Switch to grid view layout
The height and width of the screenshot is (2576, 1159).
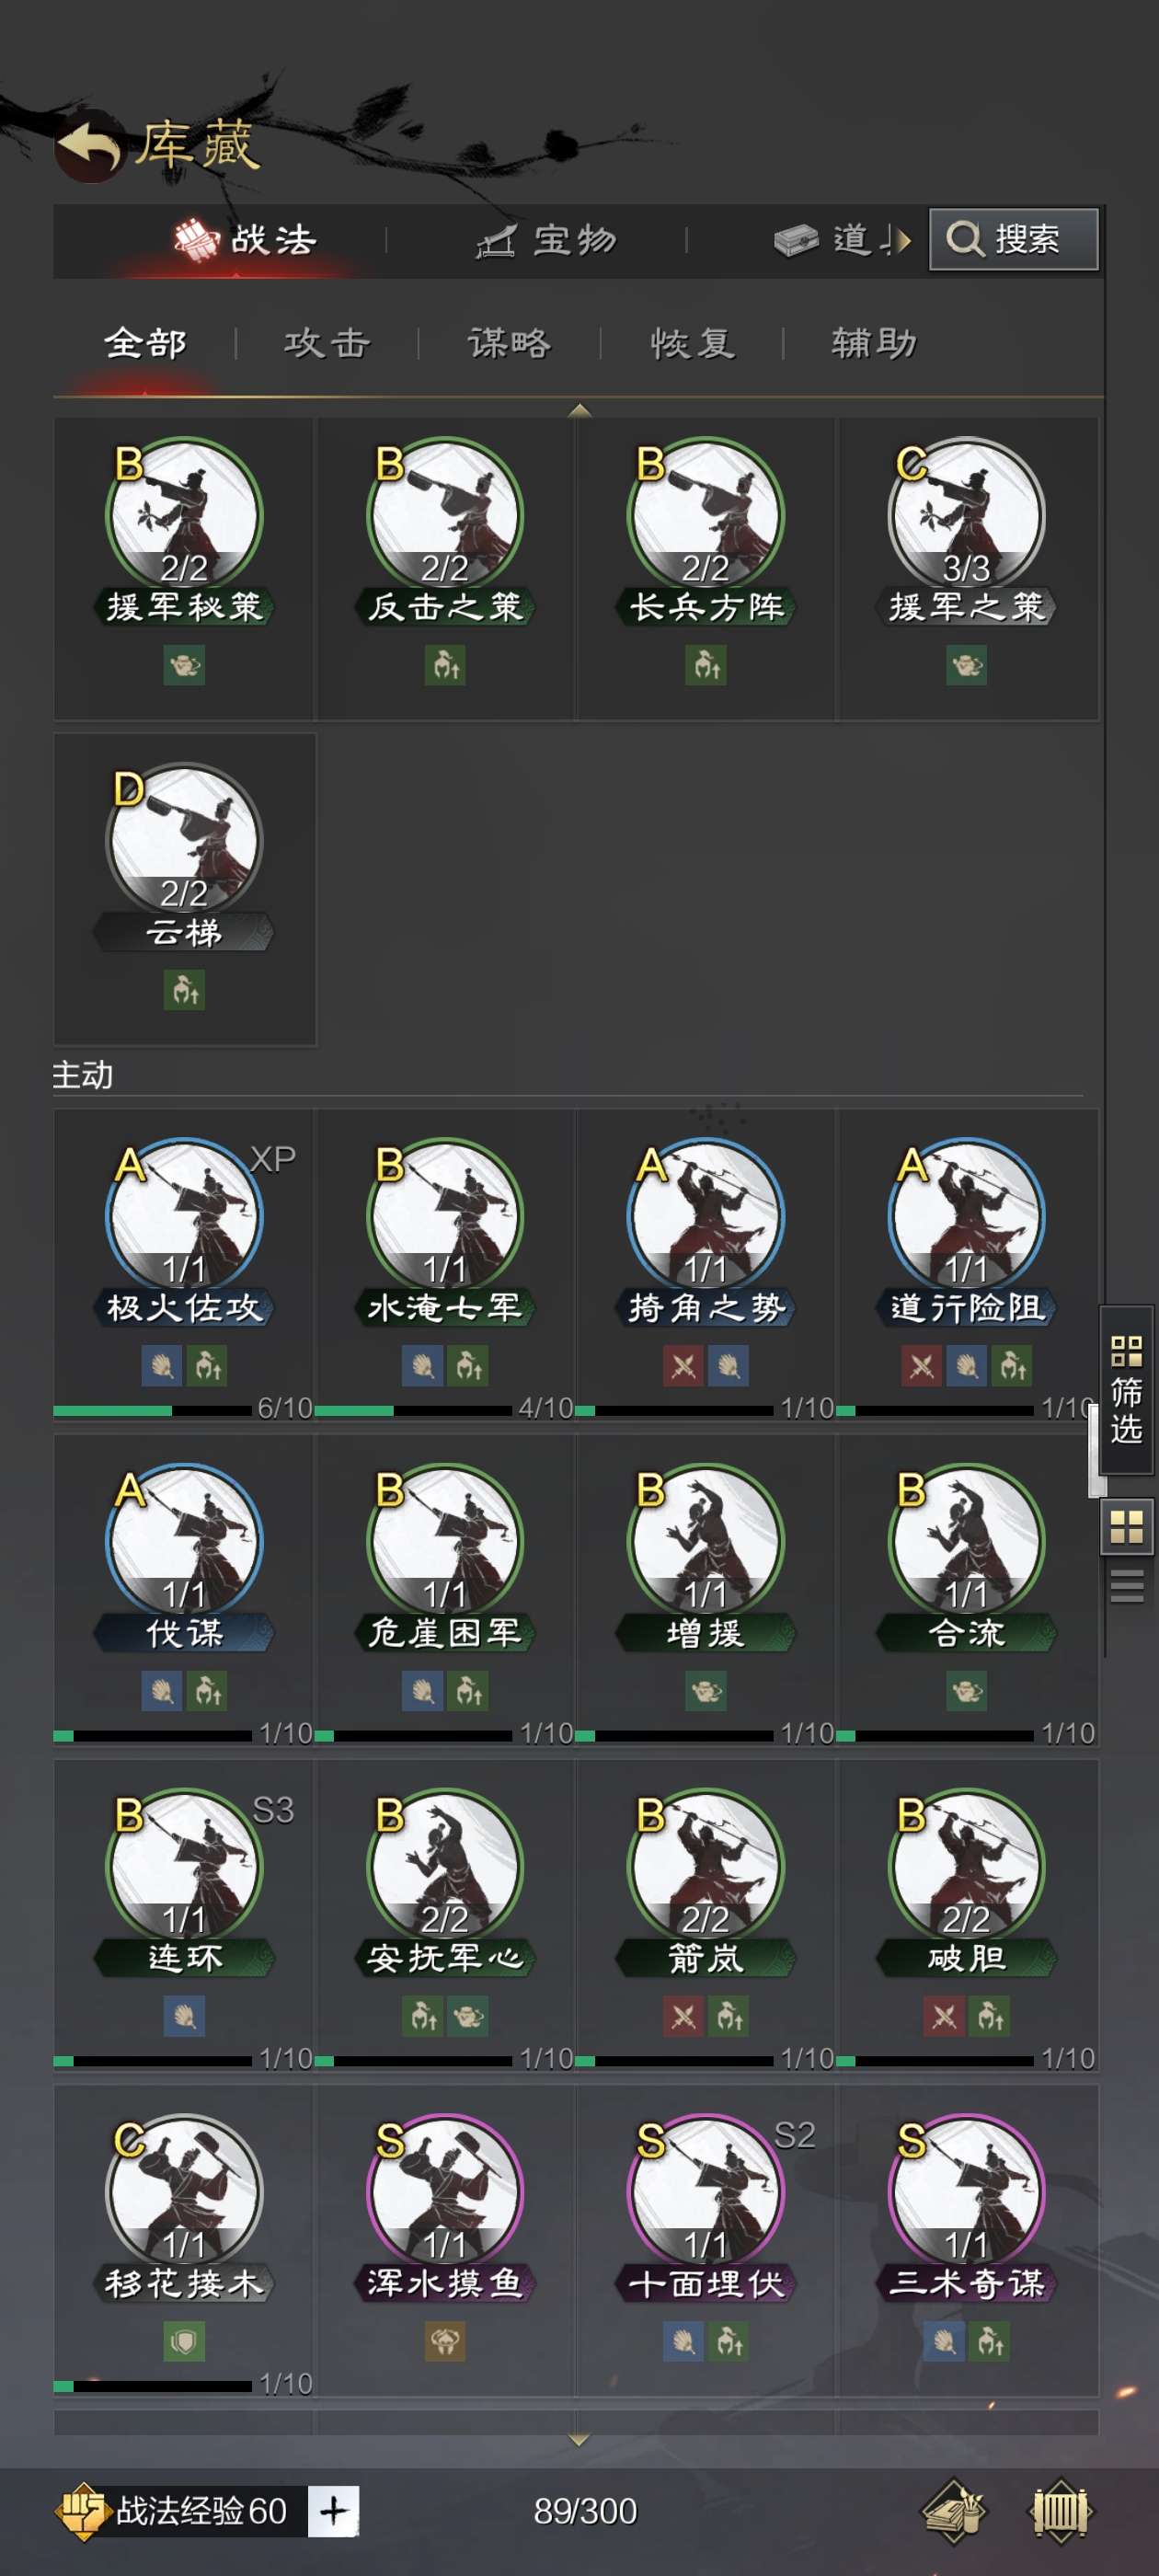click(x=1127, y=1527)
